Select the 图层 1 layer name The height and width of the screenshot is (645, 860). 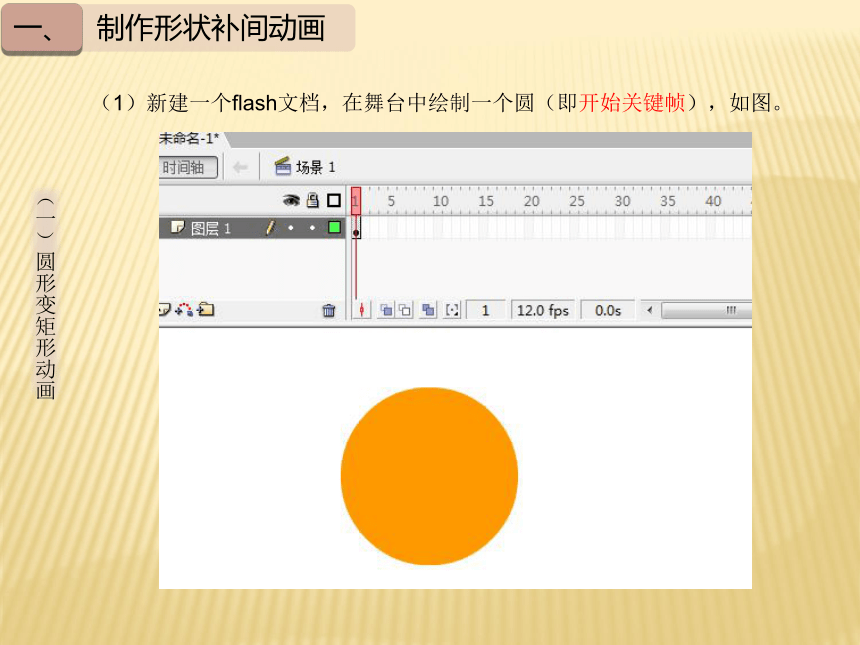point(211,228)
